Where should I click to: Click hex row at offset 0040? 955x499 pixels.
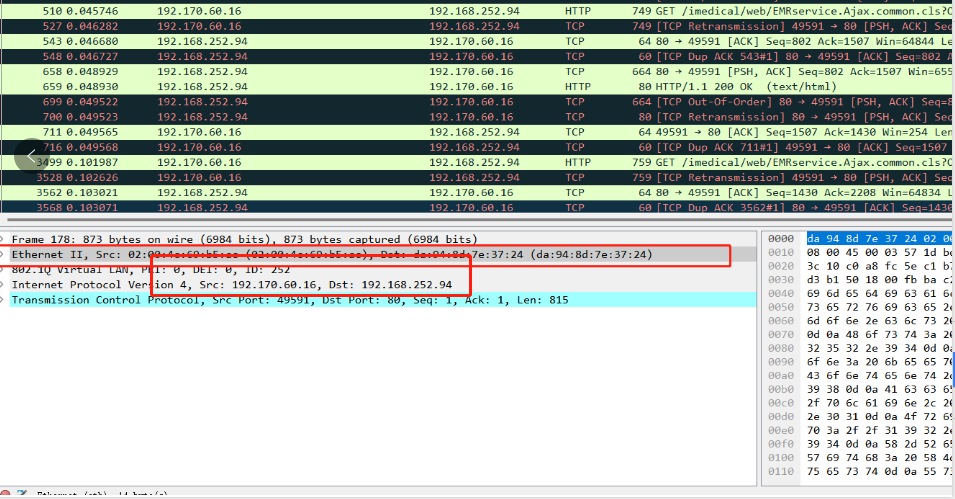858,294
